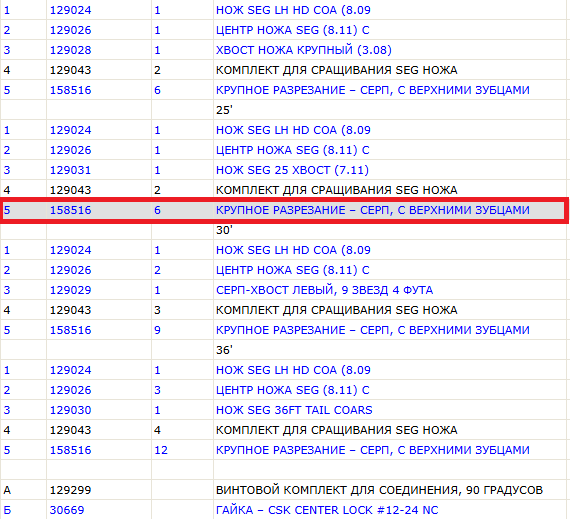Click part 129299 ВИНТОВОЙ КОМПЛЕКТ row
This screenshot has height=519, width=570.
click(x=284, y=490)
